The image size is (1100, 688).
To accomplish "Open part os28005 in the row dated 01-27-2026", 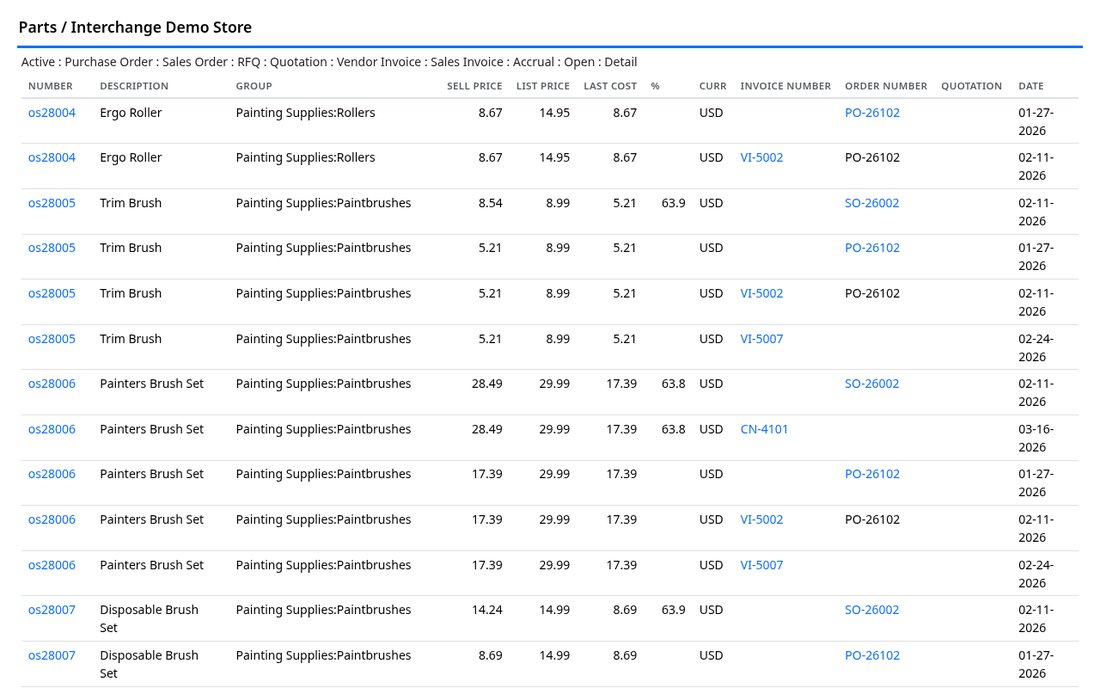I will coord(52,248).
